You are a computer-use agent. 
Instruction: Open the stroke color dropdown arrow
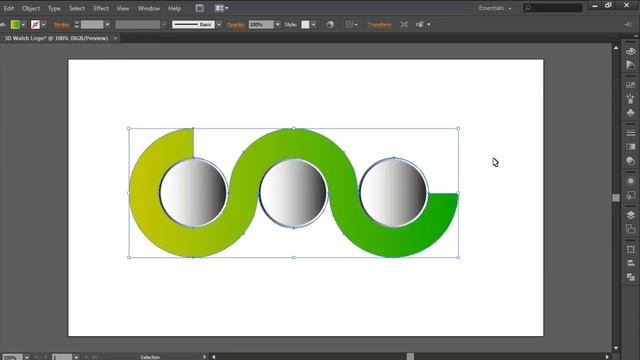point(44,24)
